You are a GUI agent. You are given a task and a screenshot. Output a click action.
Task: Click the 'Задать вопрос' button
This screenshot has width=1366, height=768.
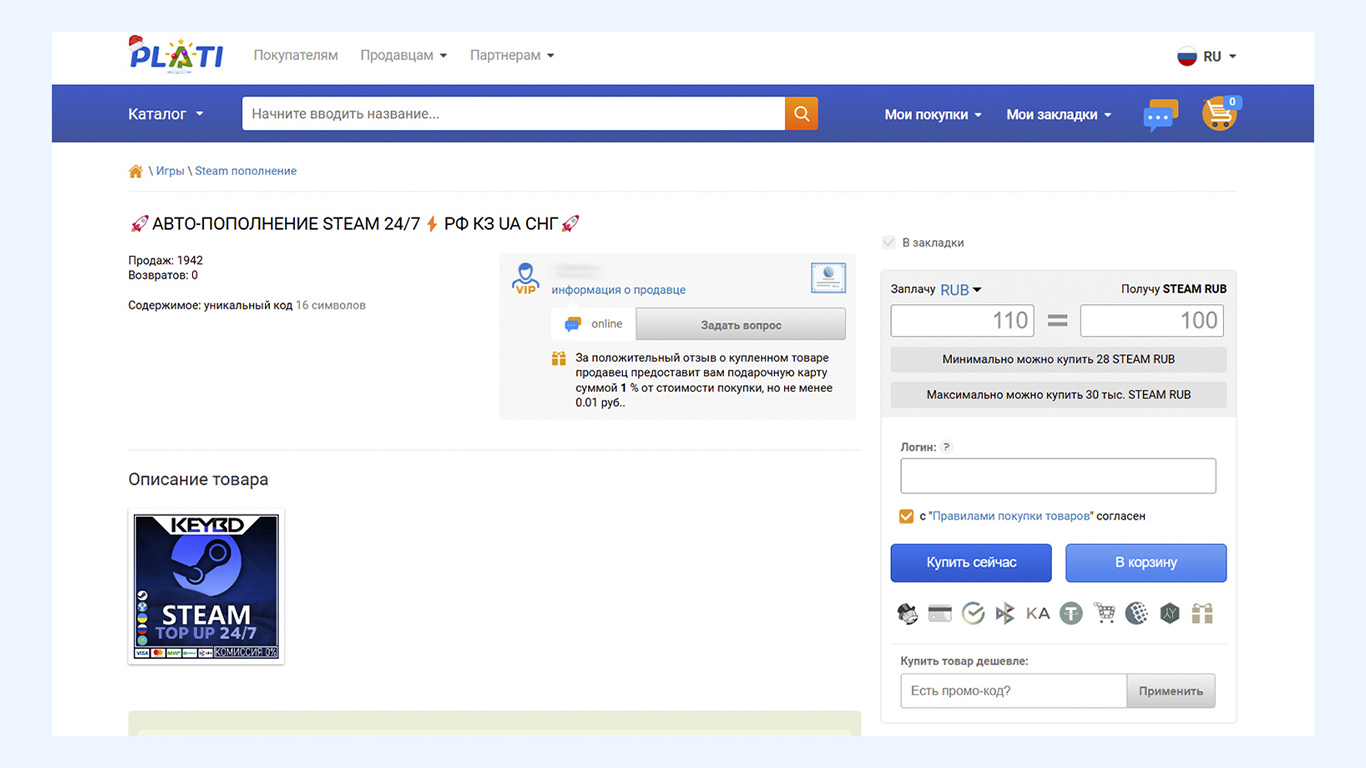(x=741, y=324)
